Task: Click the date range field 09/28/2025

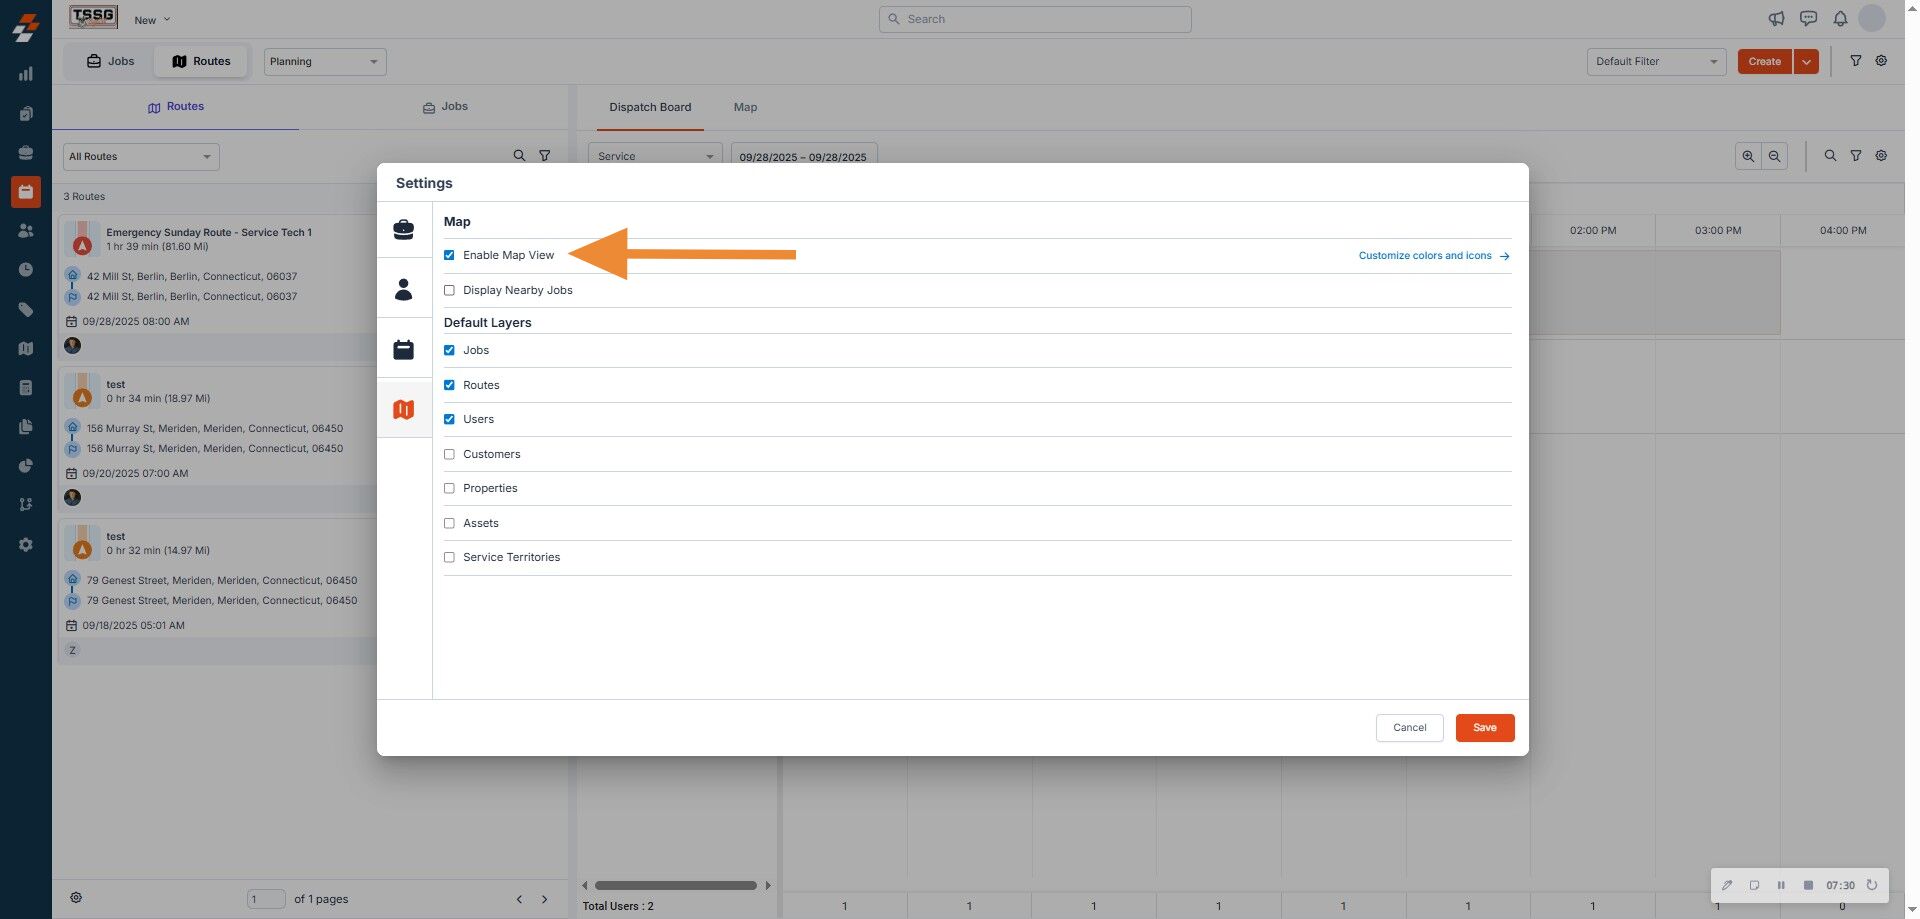Action: pos(804,156)
